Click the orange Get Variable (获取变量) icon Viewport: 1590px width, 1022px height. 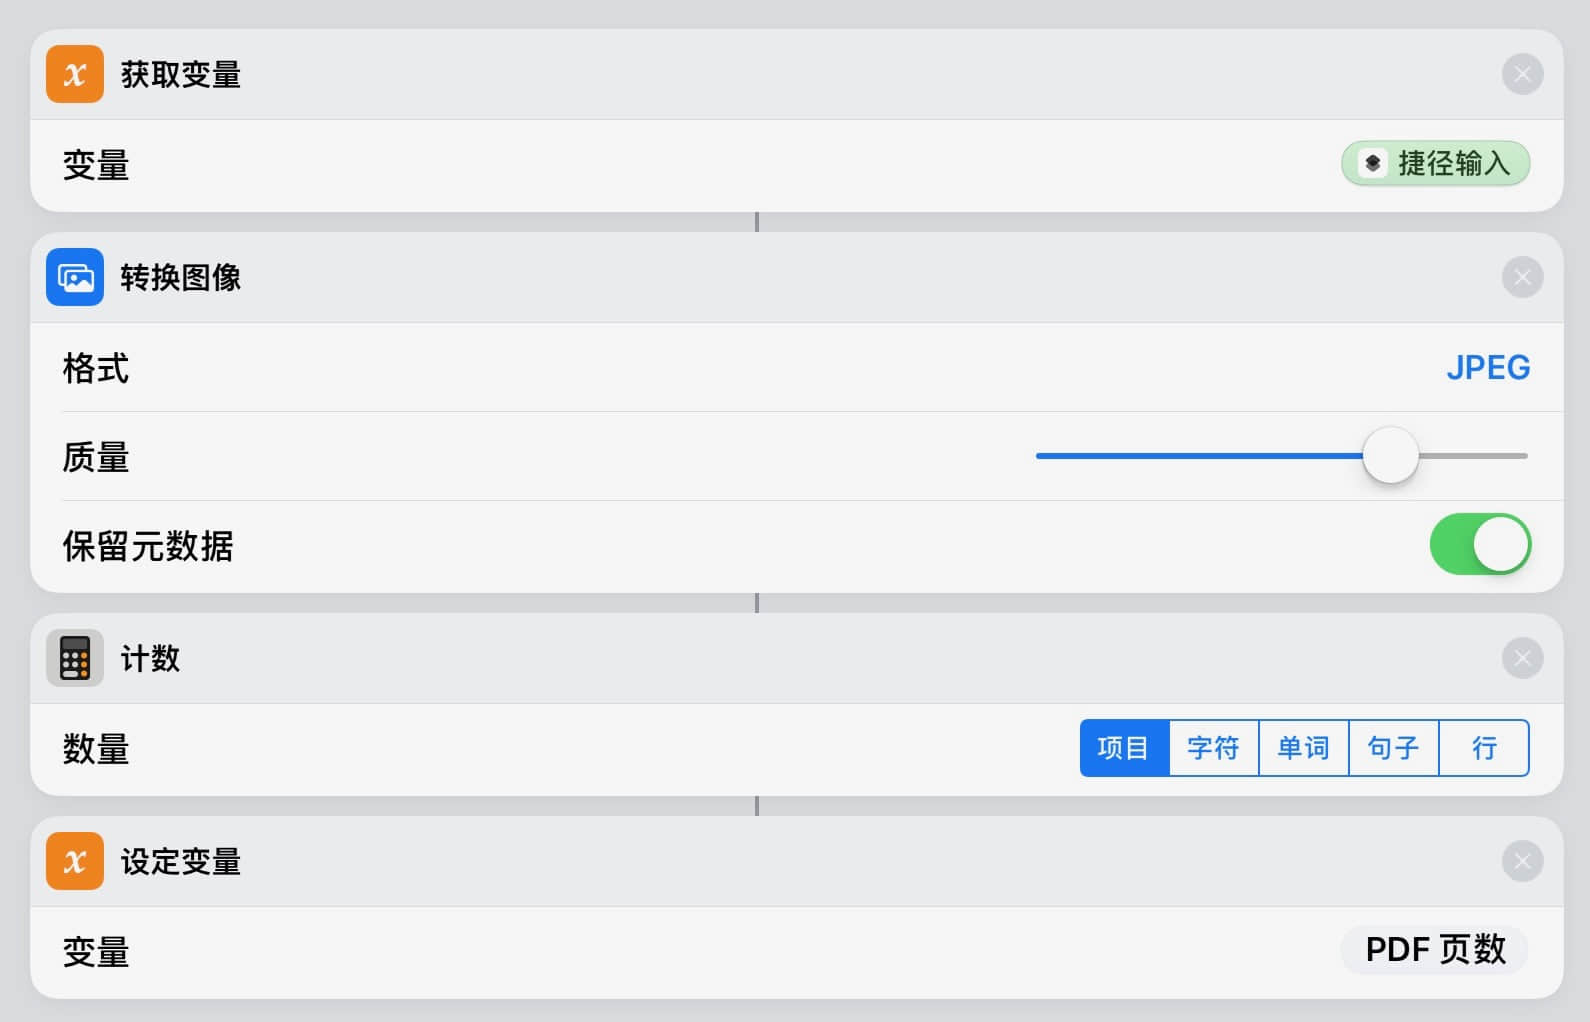[x=75, y=74]
